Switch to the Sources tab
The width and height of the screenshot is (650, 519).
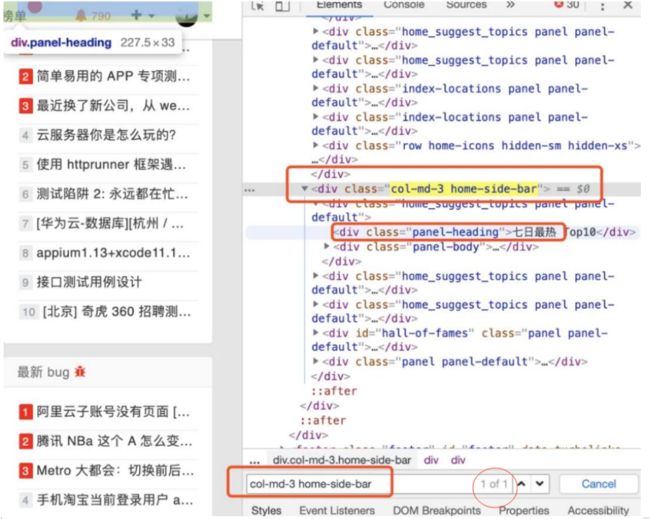pos(466,5)
